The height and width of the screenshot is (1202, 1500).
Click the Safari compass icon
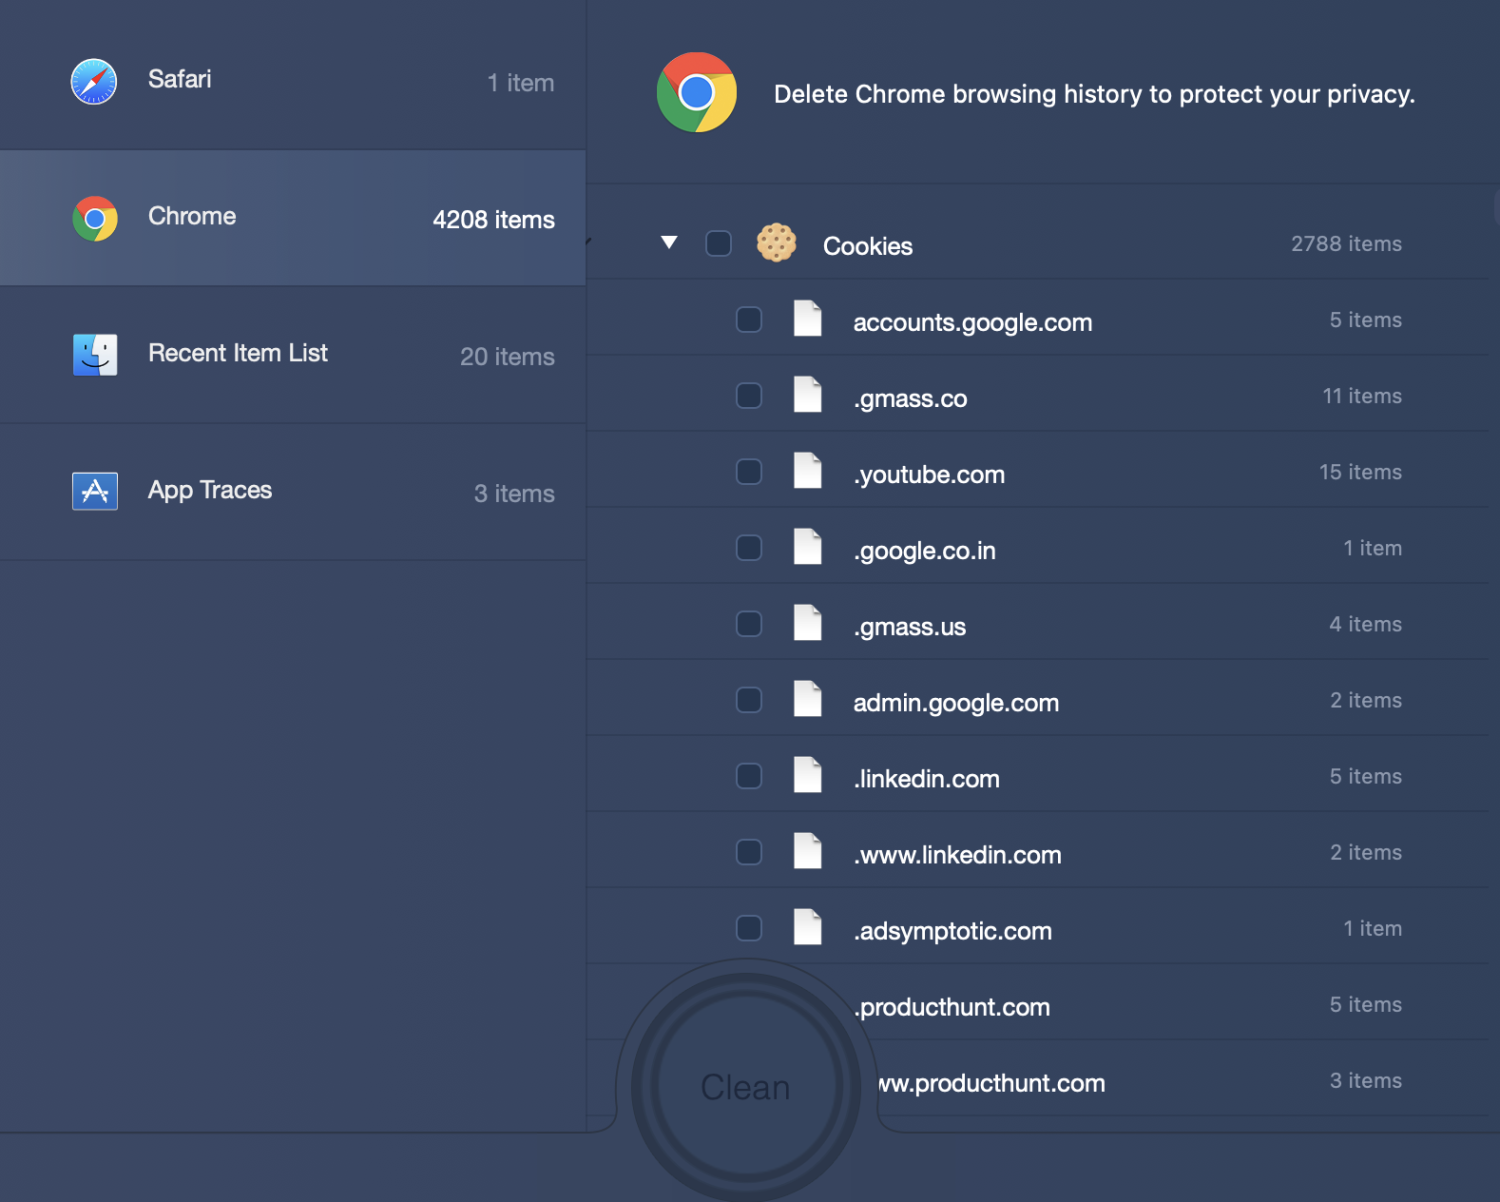(x=94, y=82)
